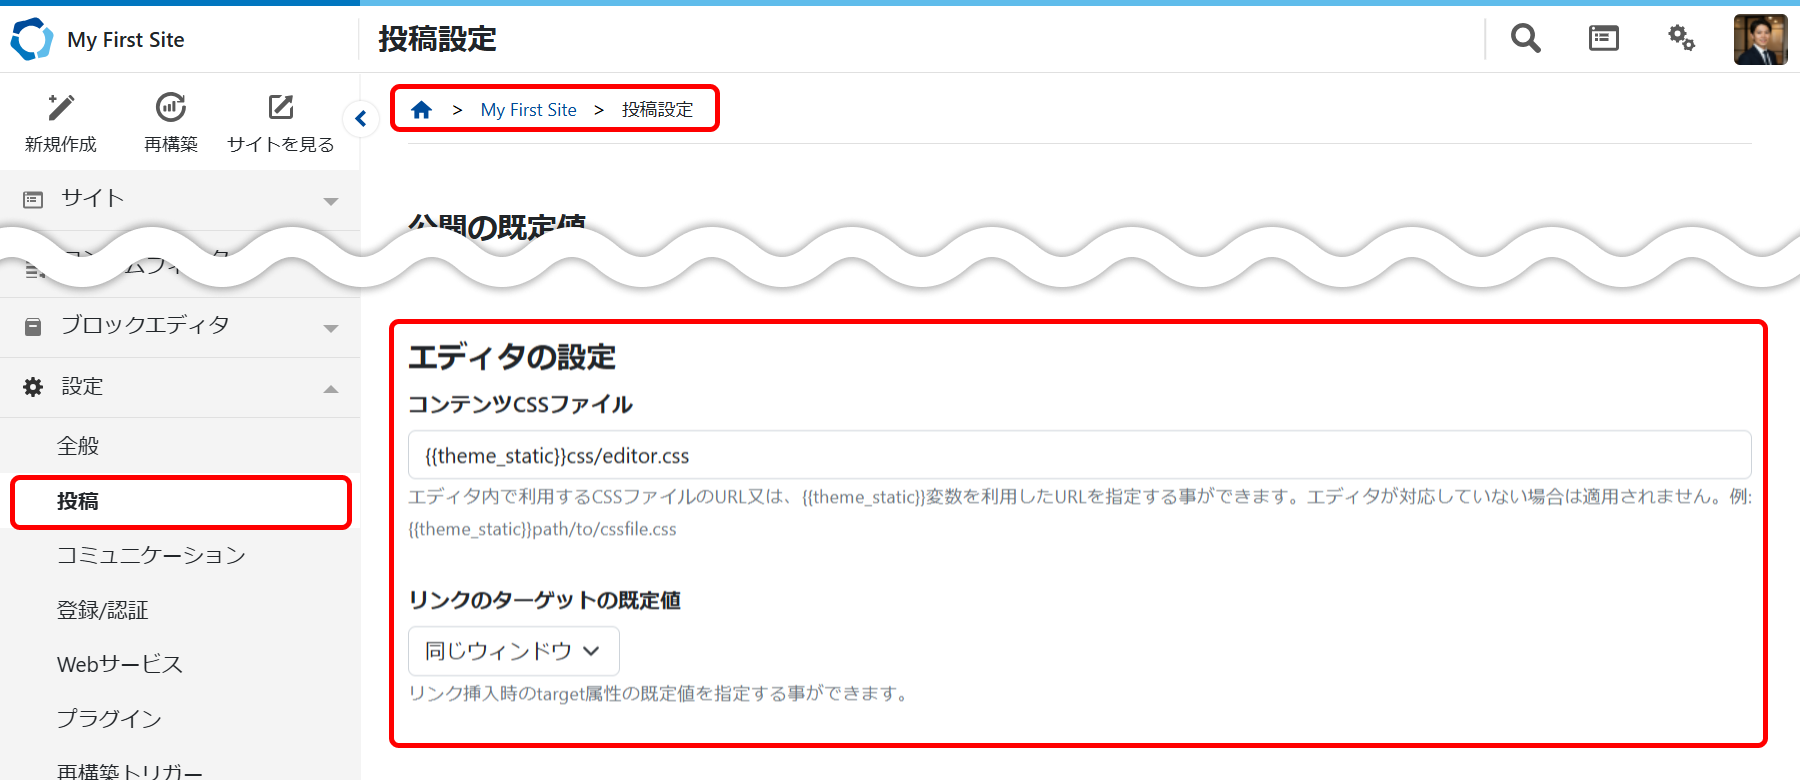Open コミュニケーション settings page

point(151,555)
